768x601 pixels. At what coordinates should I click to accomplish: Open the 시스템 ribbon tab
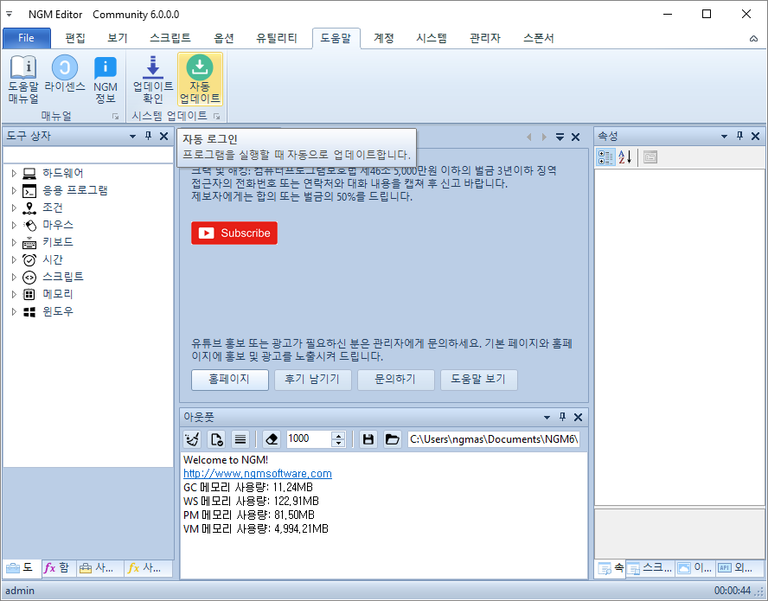pyautogui.click(x=432, y=38)
